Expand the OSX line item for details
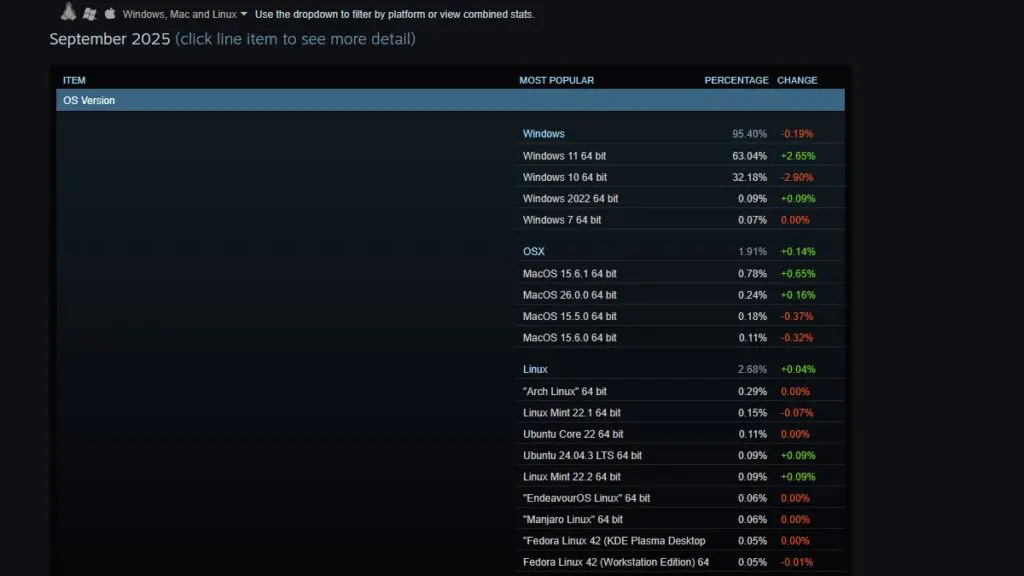The width and height of the screenshot is (1024, 576). pyautogui.click(x=533, y=251)
